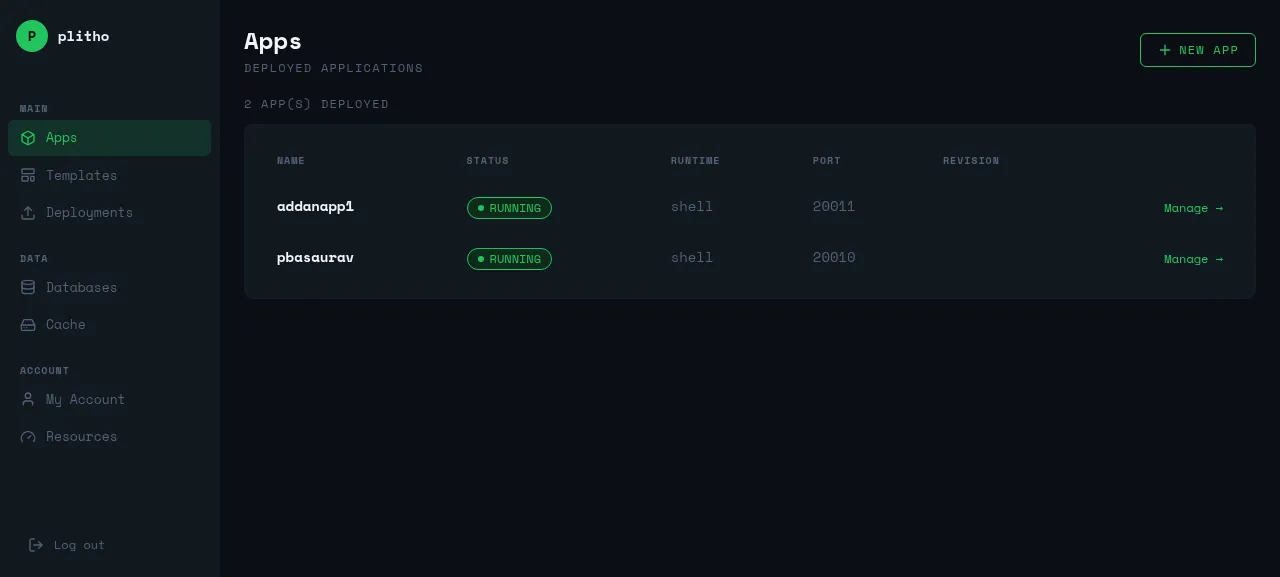
Task: Click the green P avatar logo
Action: 32,36
